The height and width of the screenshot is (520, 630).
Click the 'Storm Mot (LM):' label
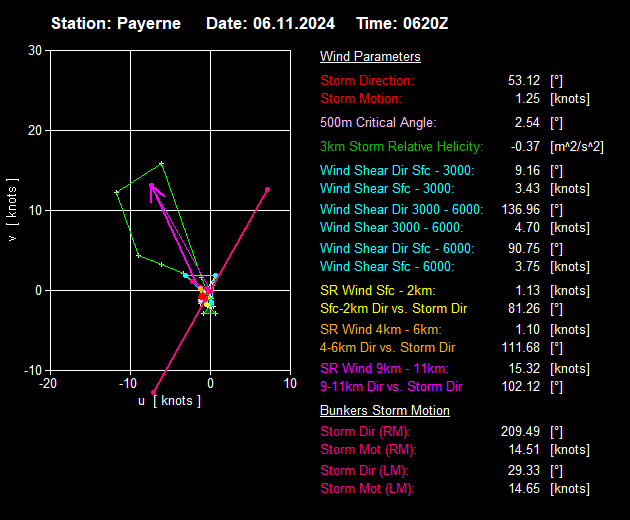click(367, 489)
